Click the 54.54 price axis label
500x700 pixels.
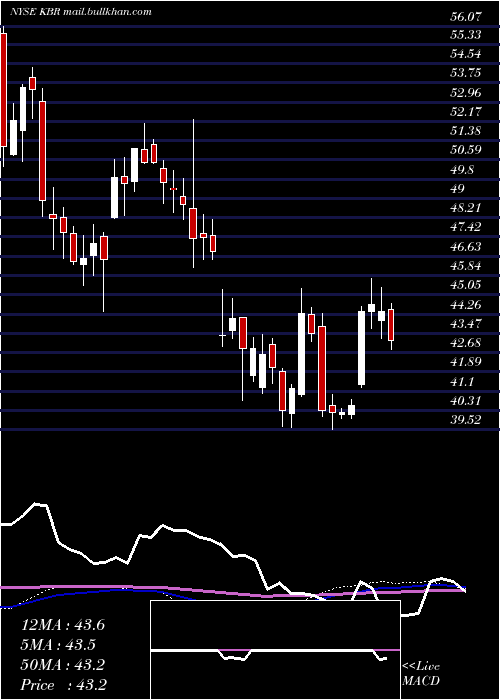pos(466,54)
